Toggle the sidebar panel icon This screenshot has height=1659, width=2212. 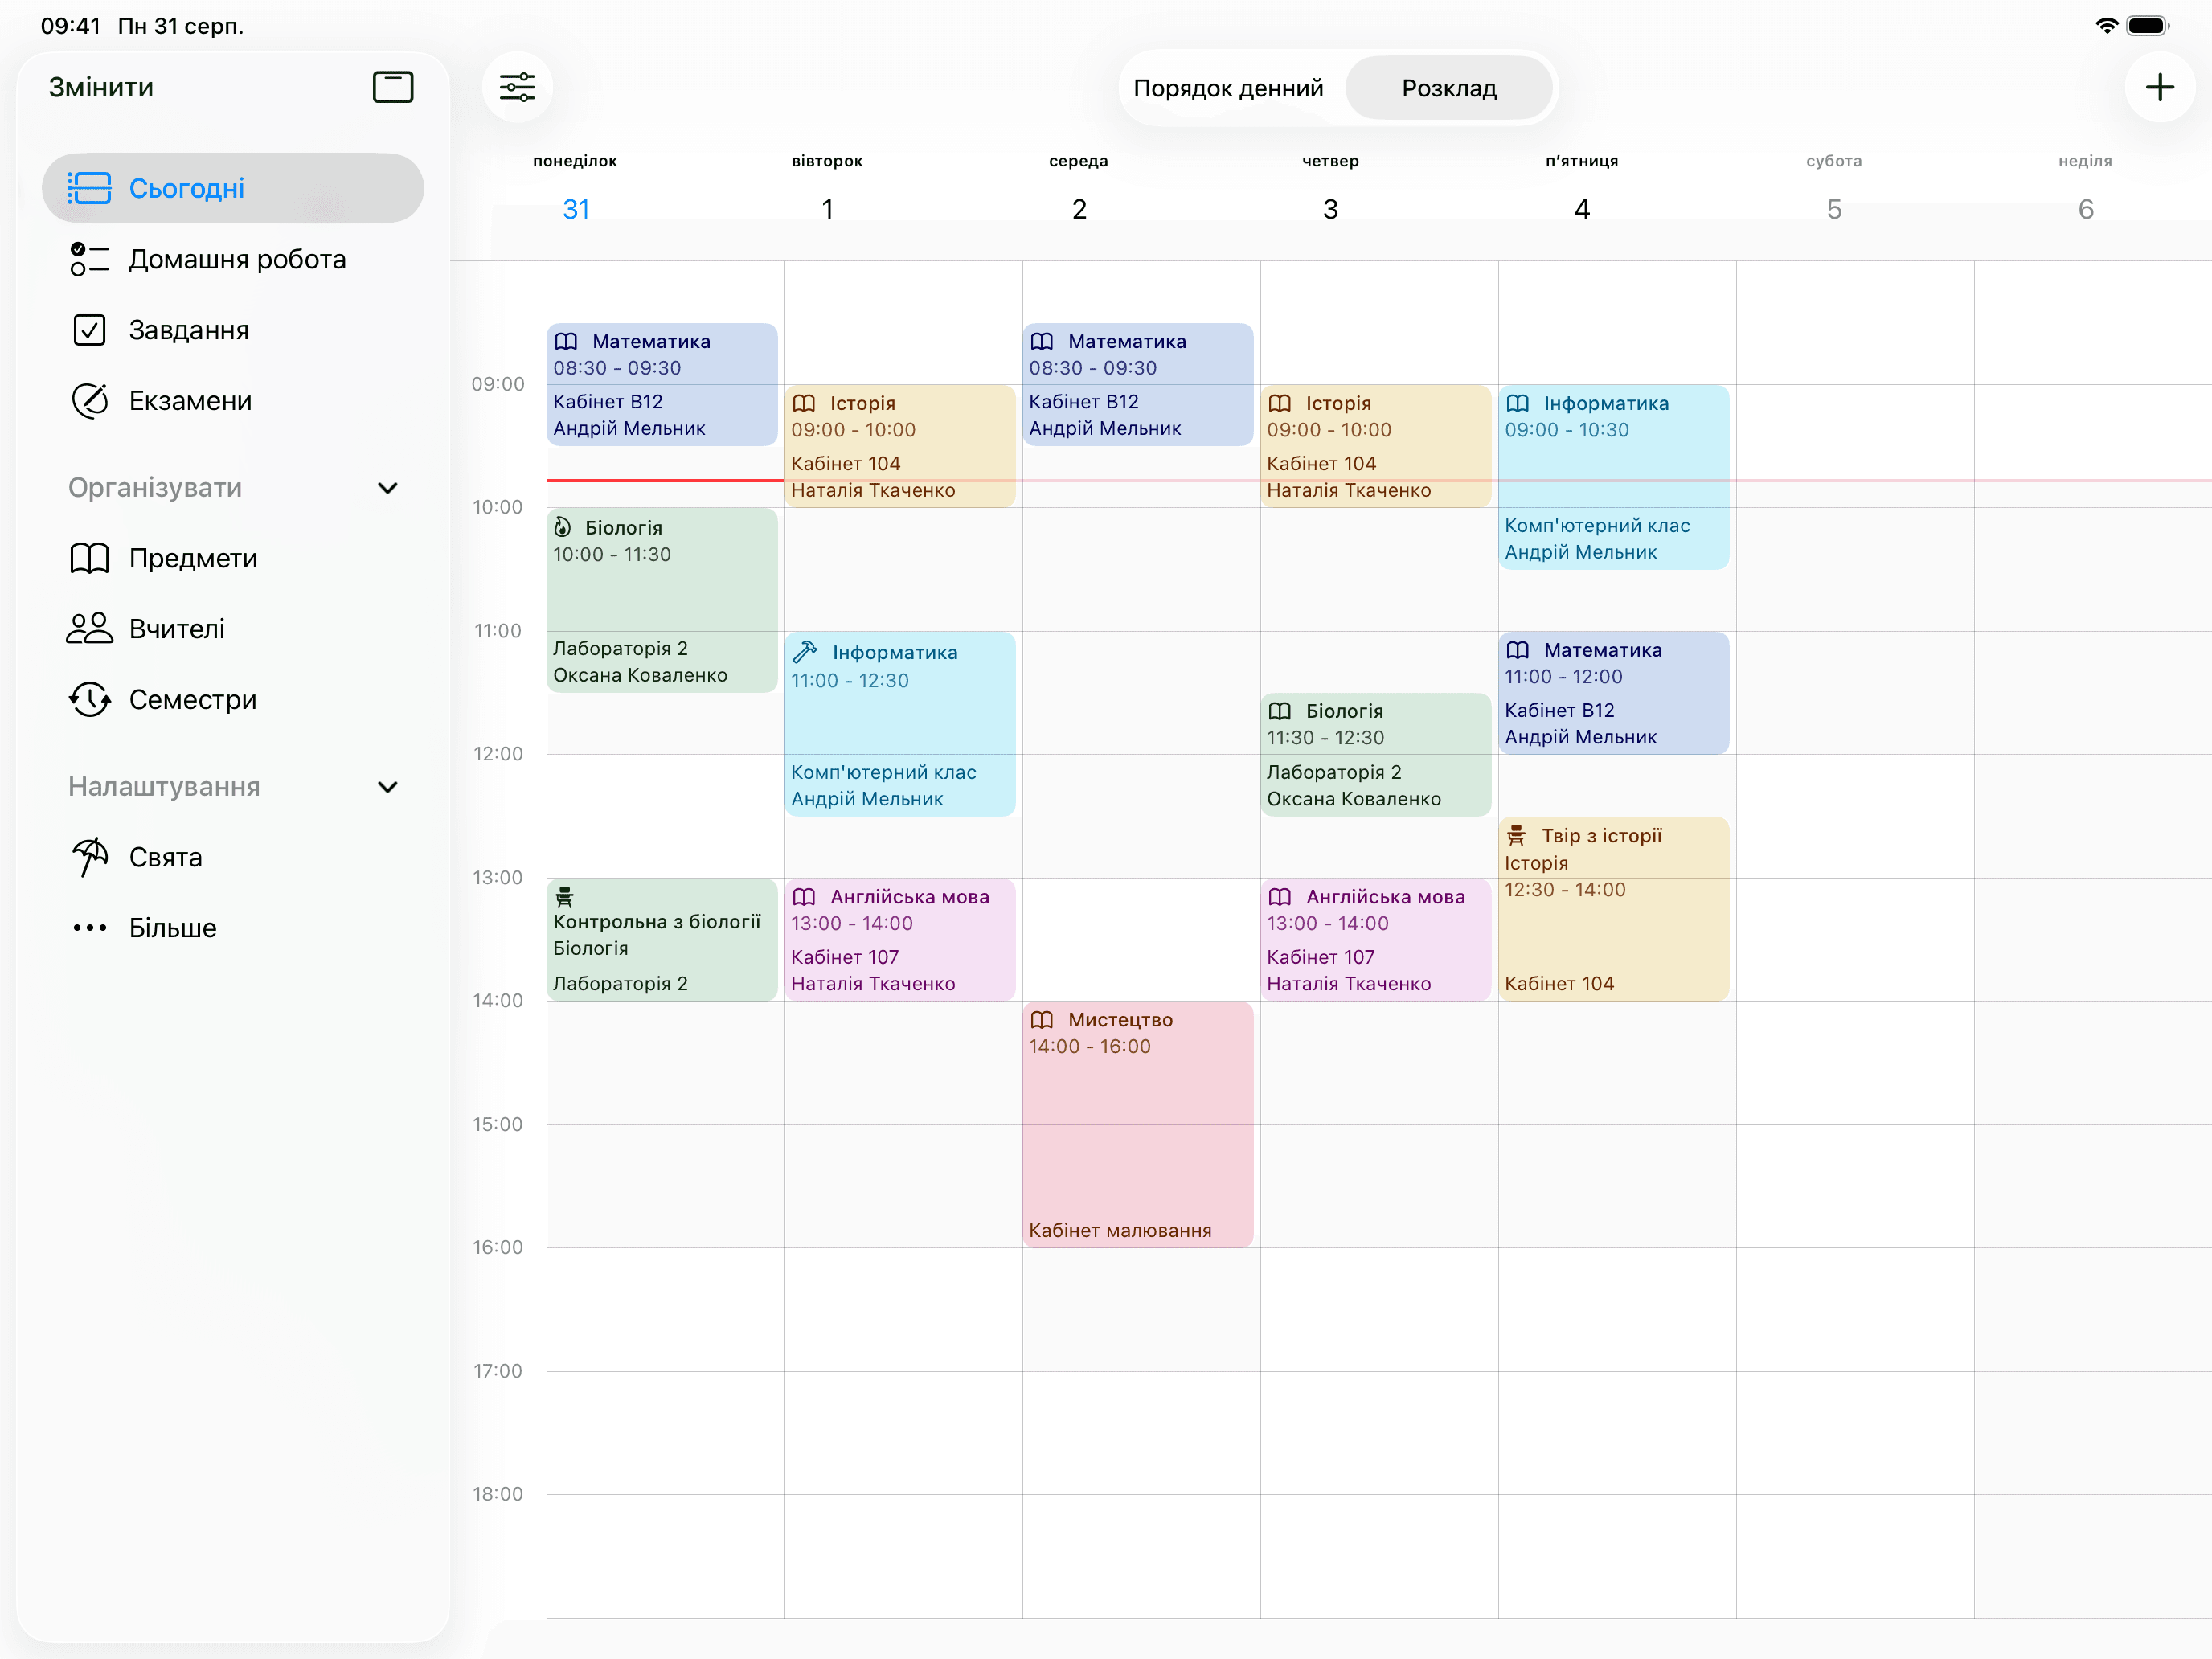(393, 87)
